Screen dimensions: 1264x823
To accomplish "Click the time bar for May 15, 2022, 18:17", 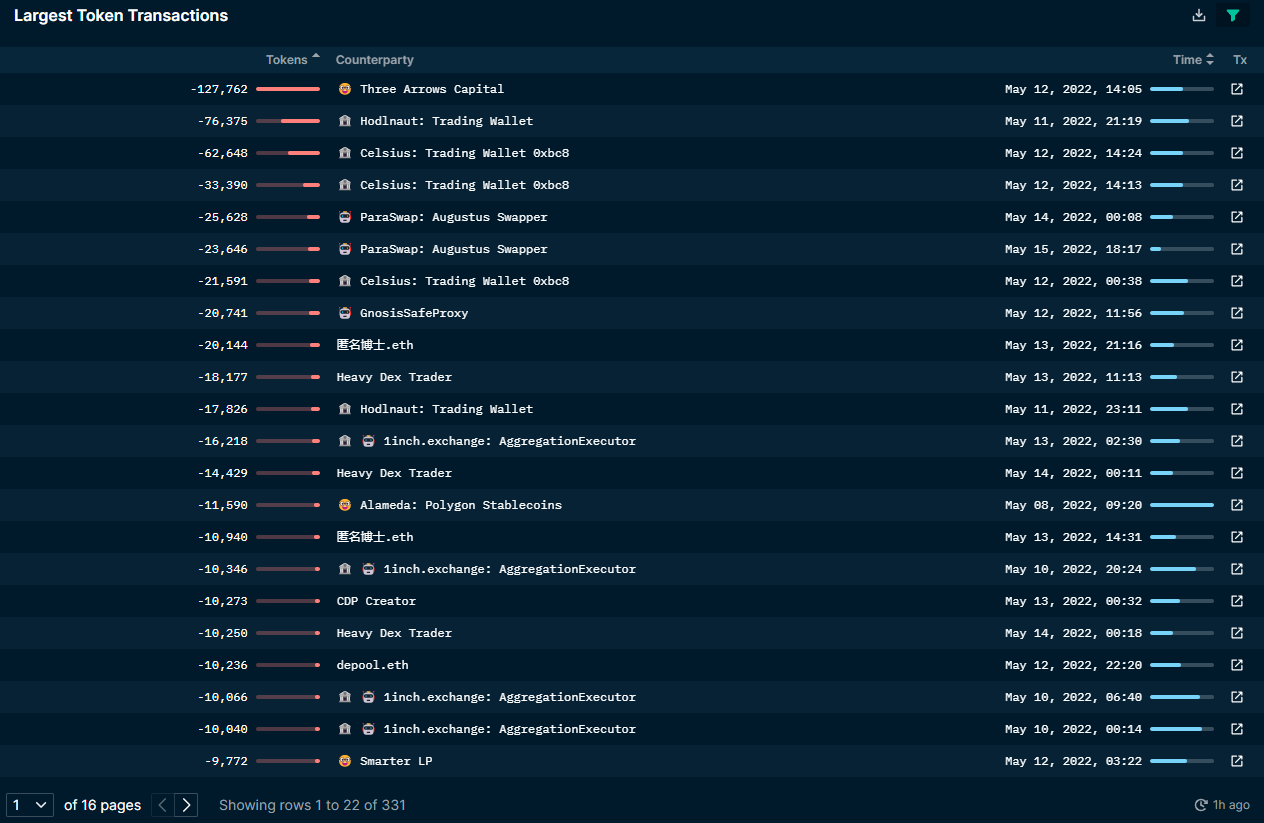I will tap(1182, 249).
